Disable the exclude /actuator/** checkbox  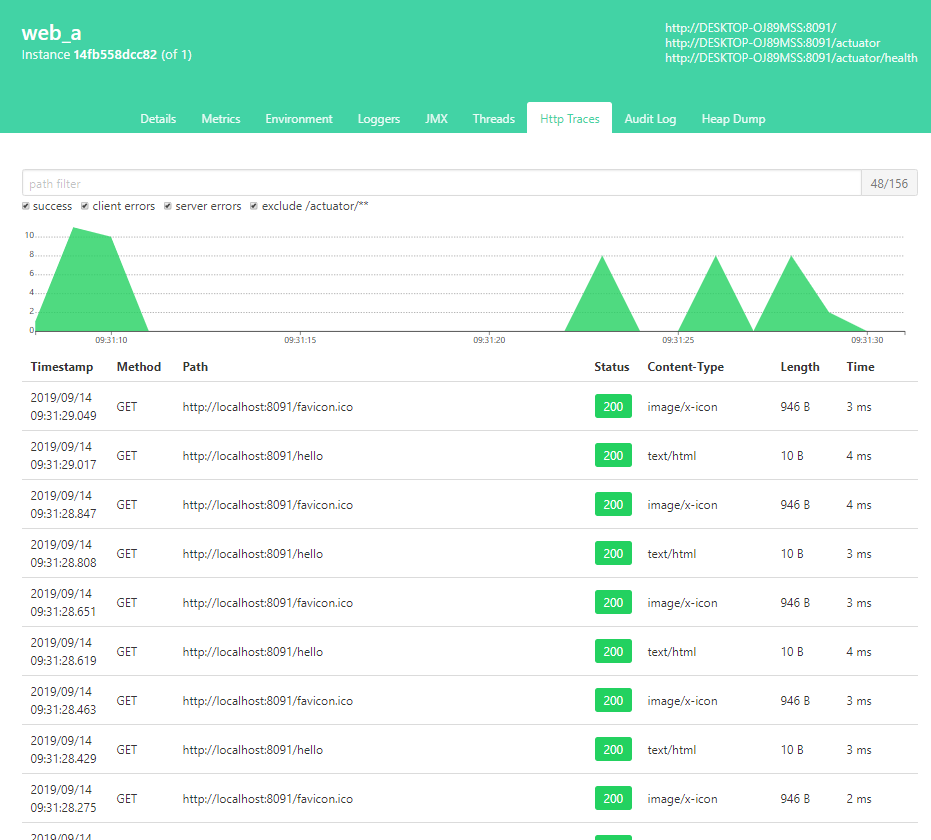(x=254, y=206)
